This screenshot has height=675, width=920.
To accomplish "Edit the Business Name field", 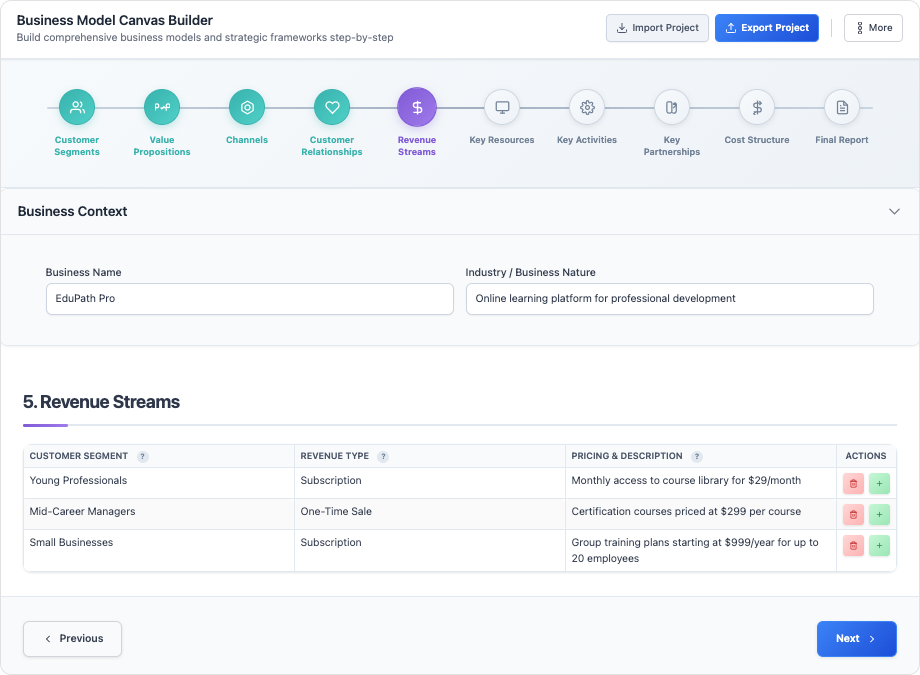I will tap(250, 299).
